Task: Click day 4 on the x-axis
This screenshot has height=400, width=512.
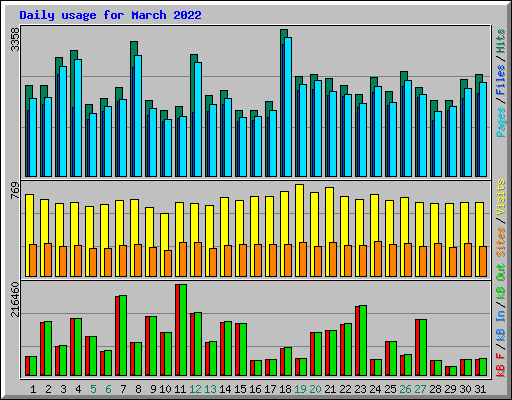Action: 78,389
